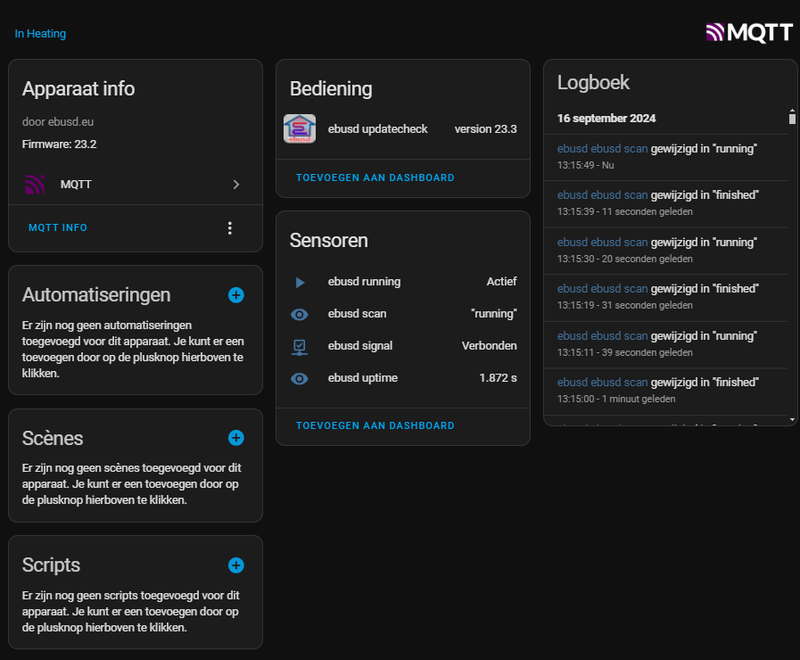Open the In Heating breadcrumb link
The width and height of the screenshot is (800, 660).
click(40, 34)
